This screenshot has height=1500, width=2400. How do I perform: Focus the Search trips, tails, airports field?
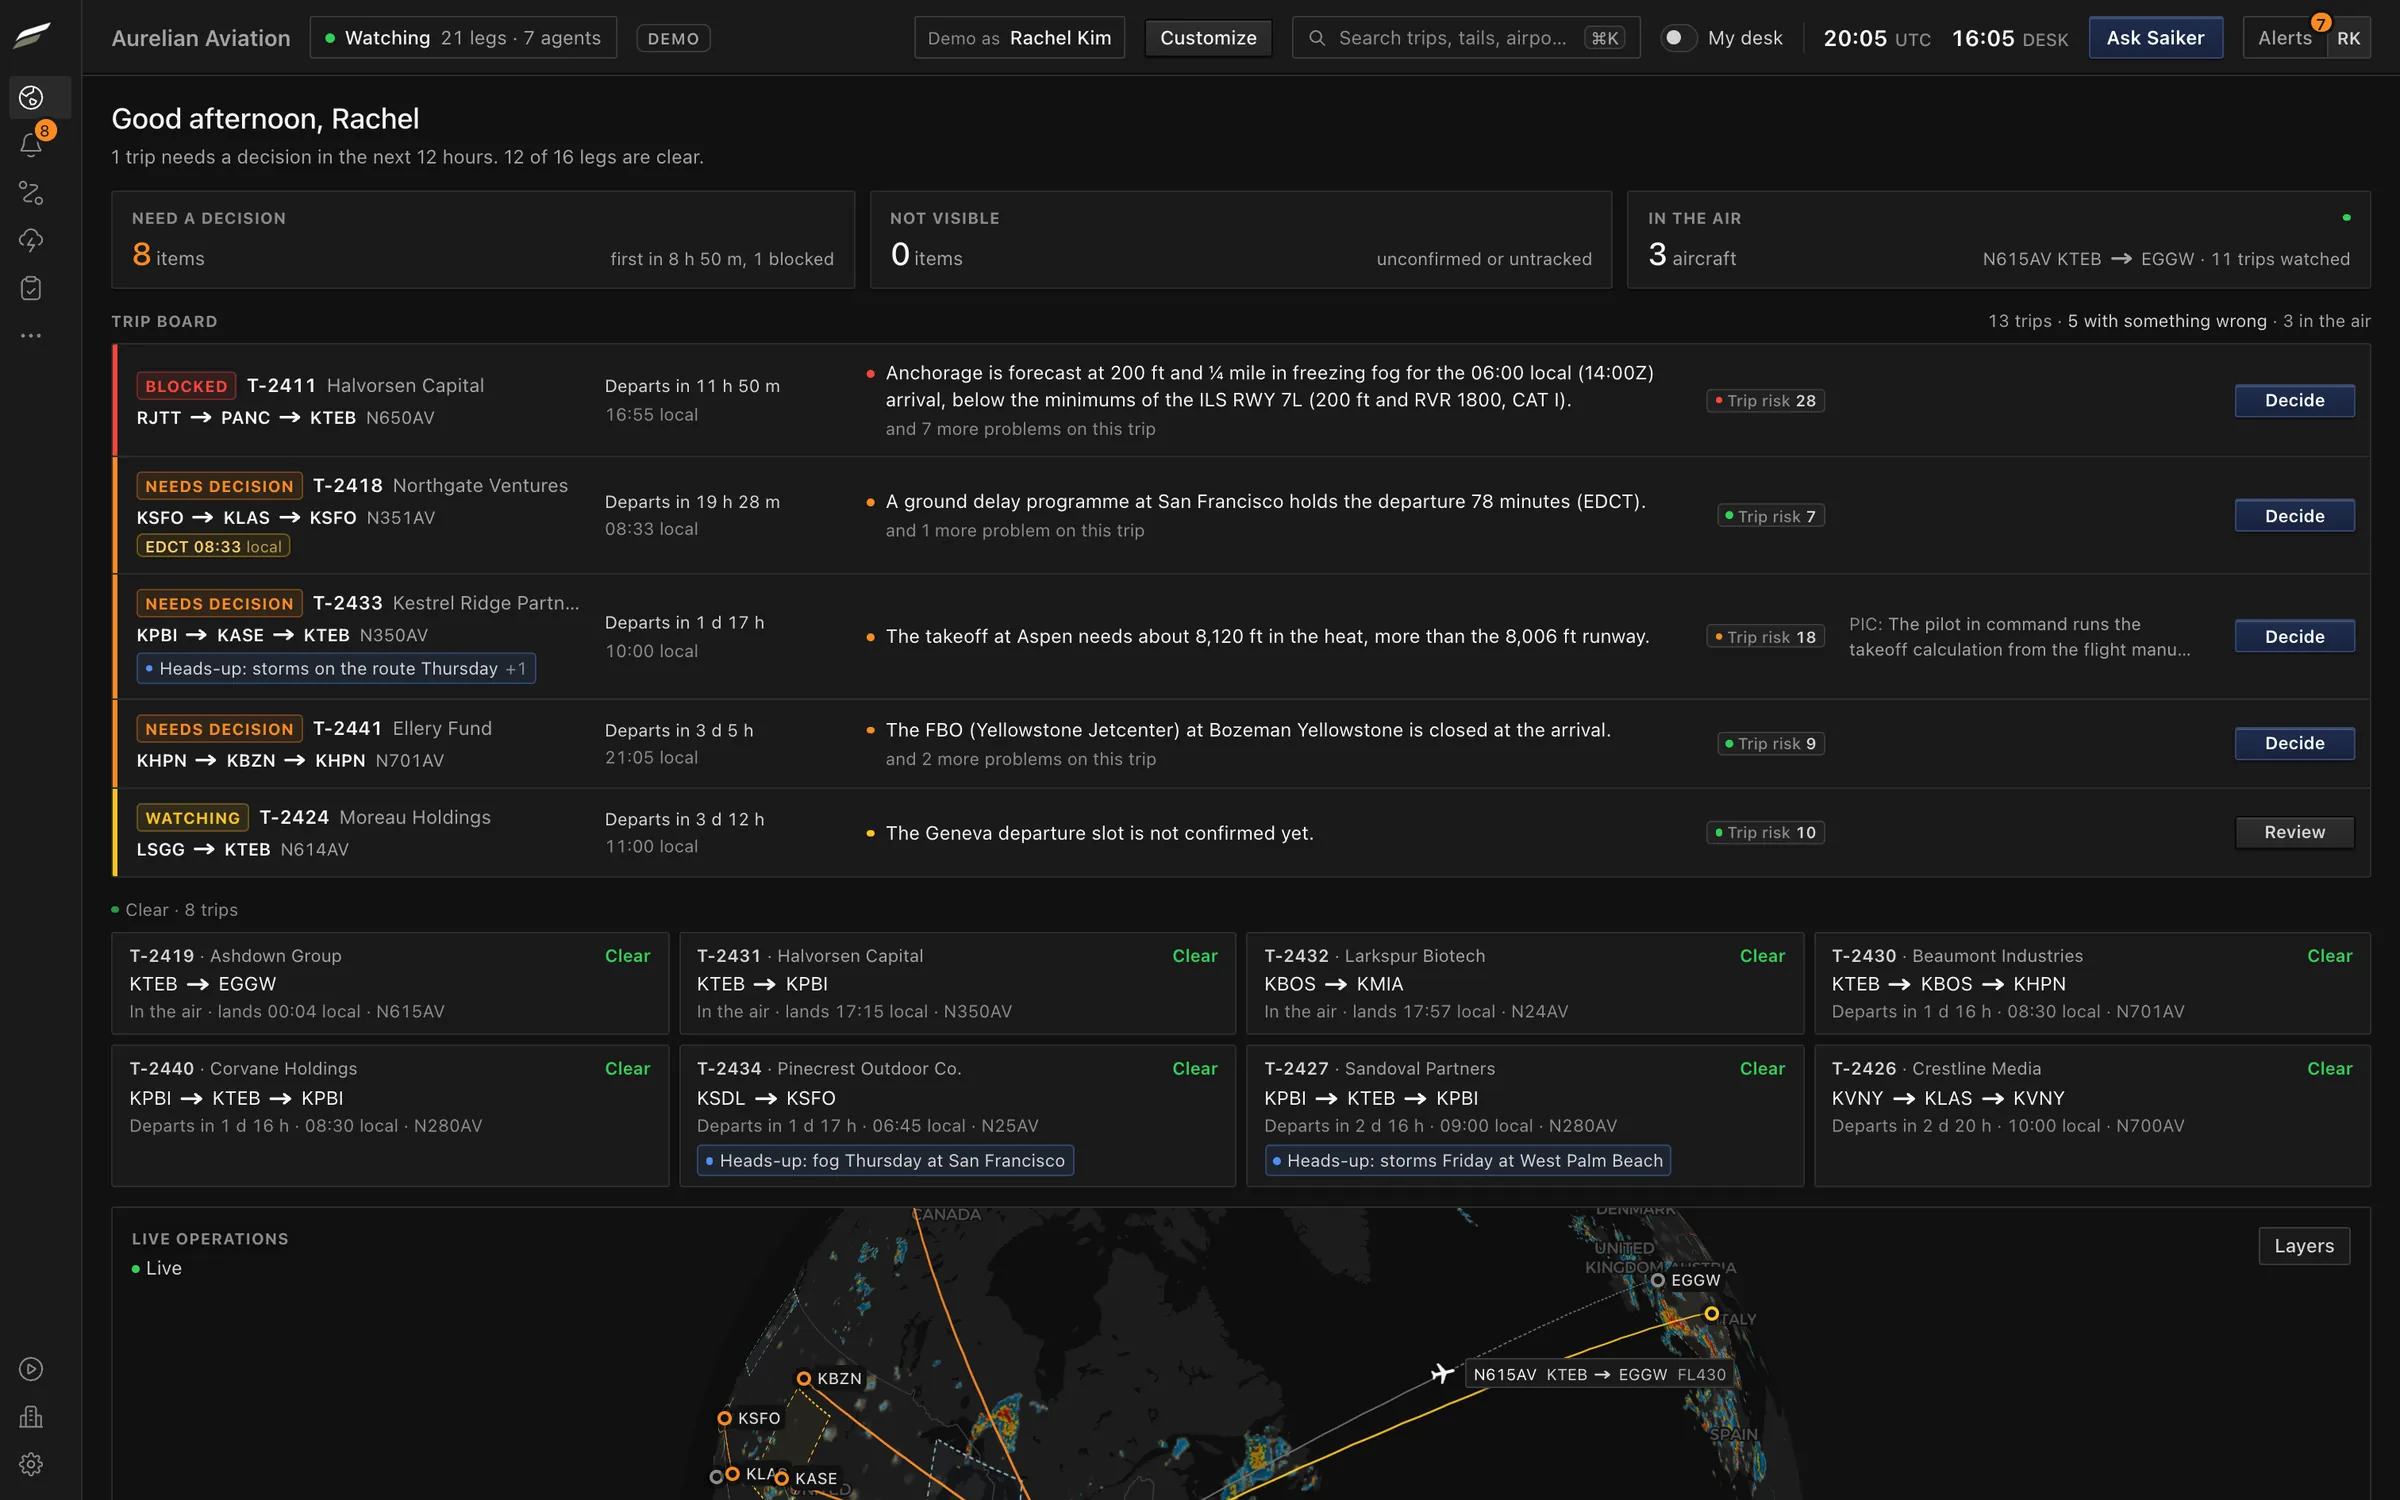tap(1466, 38)
